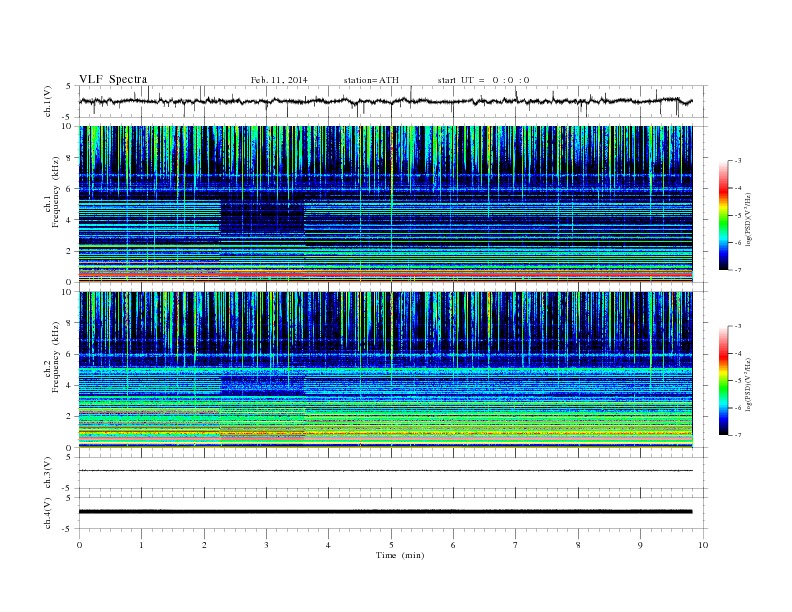Viewport: 792px width, 612px height.
Task: Click the "VLF Spectra" plot title
Action: click(113, 79)
